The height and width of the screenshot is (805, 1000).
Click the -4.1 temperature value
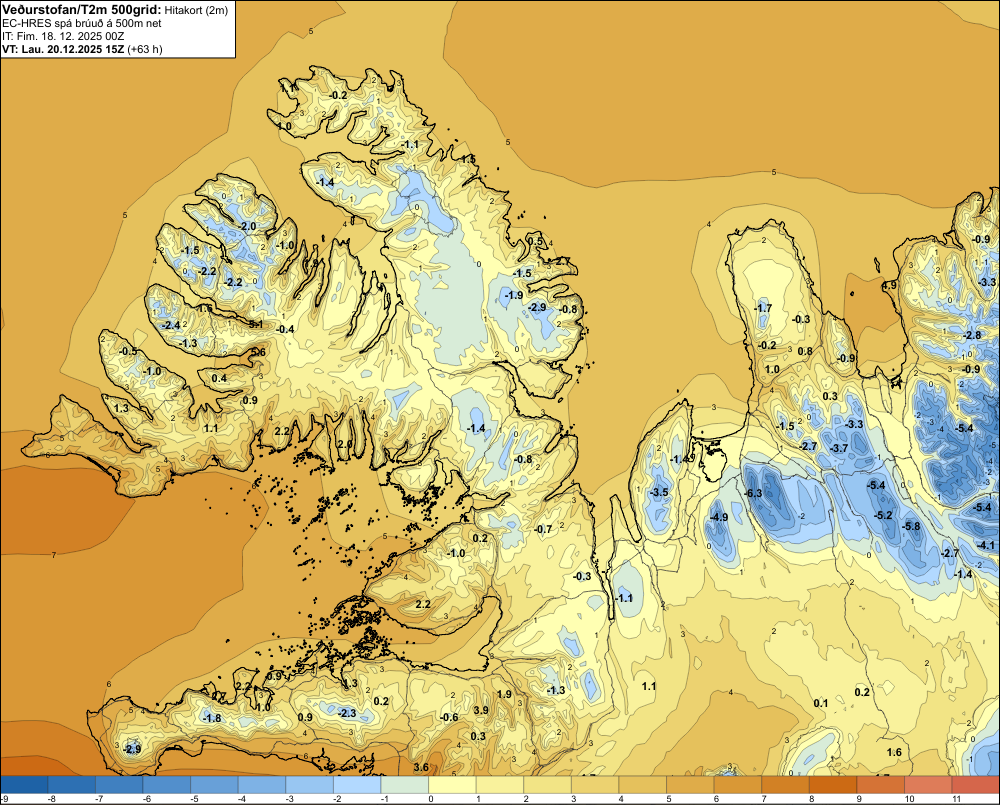[986, 545]
